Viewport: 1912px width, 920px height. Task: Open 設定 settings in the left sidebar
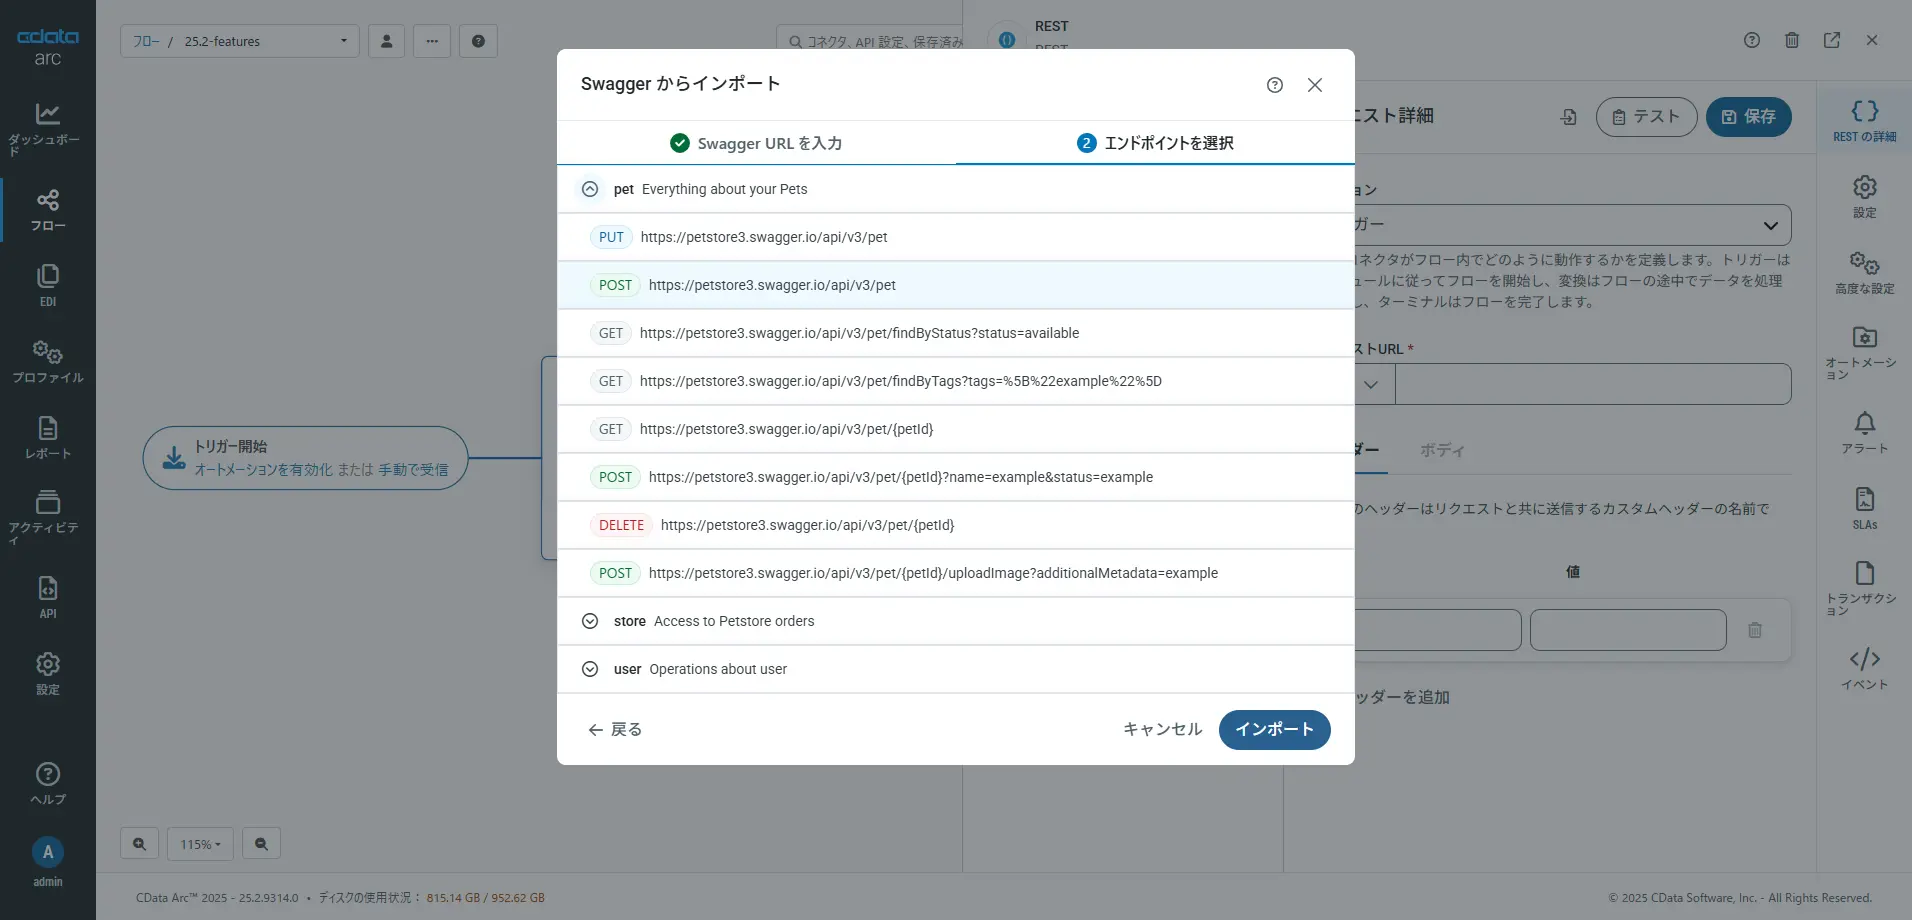[x=47, y=674]
